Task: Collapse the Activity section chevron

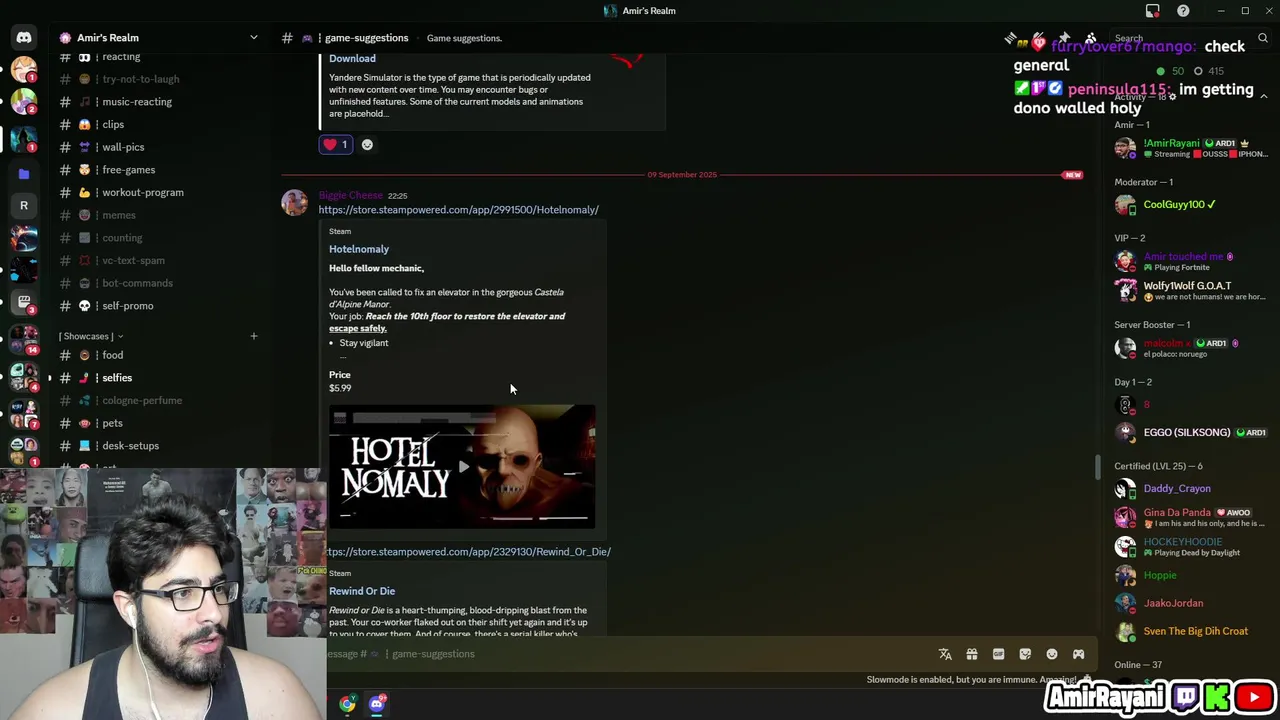Action: click(x=1264, y=97)
